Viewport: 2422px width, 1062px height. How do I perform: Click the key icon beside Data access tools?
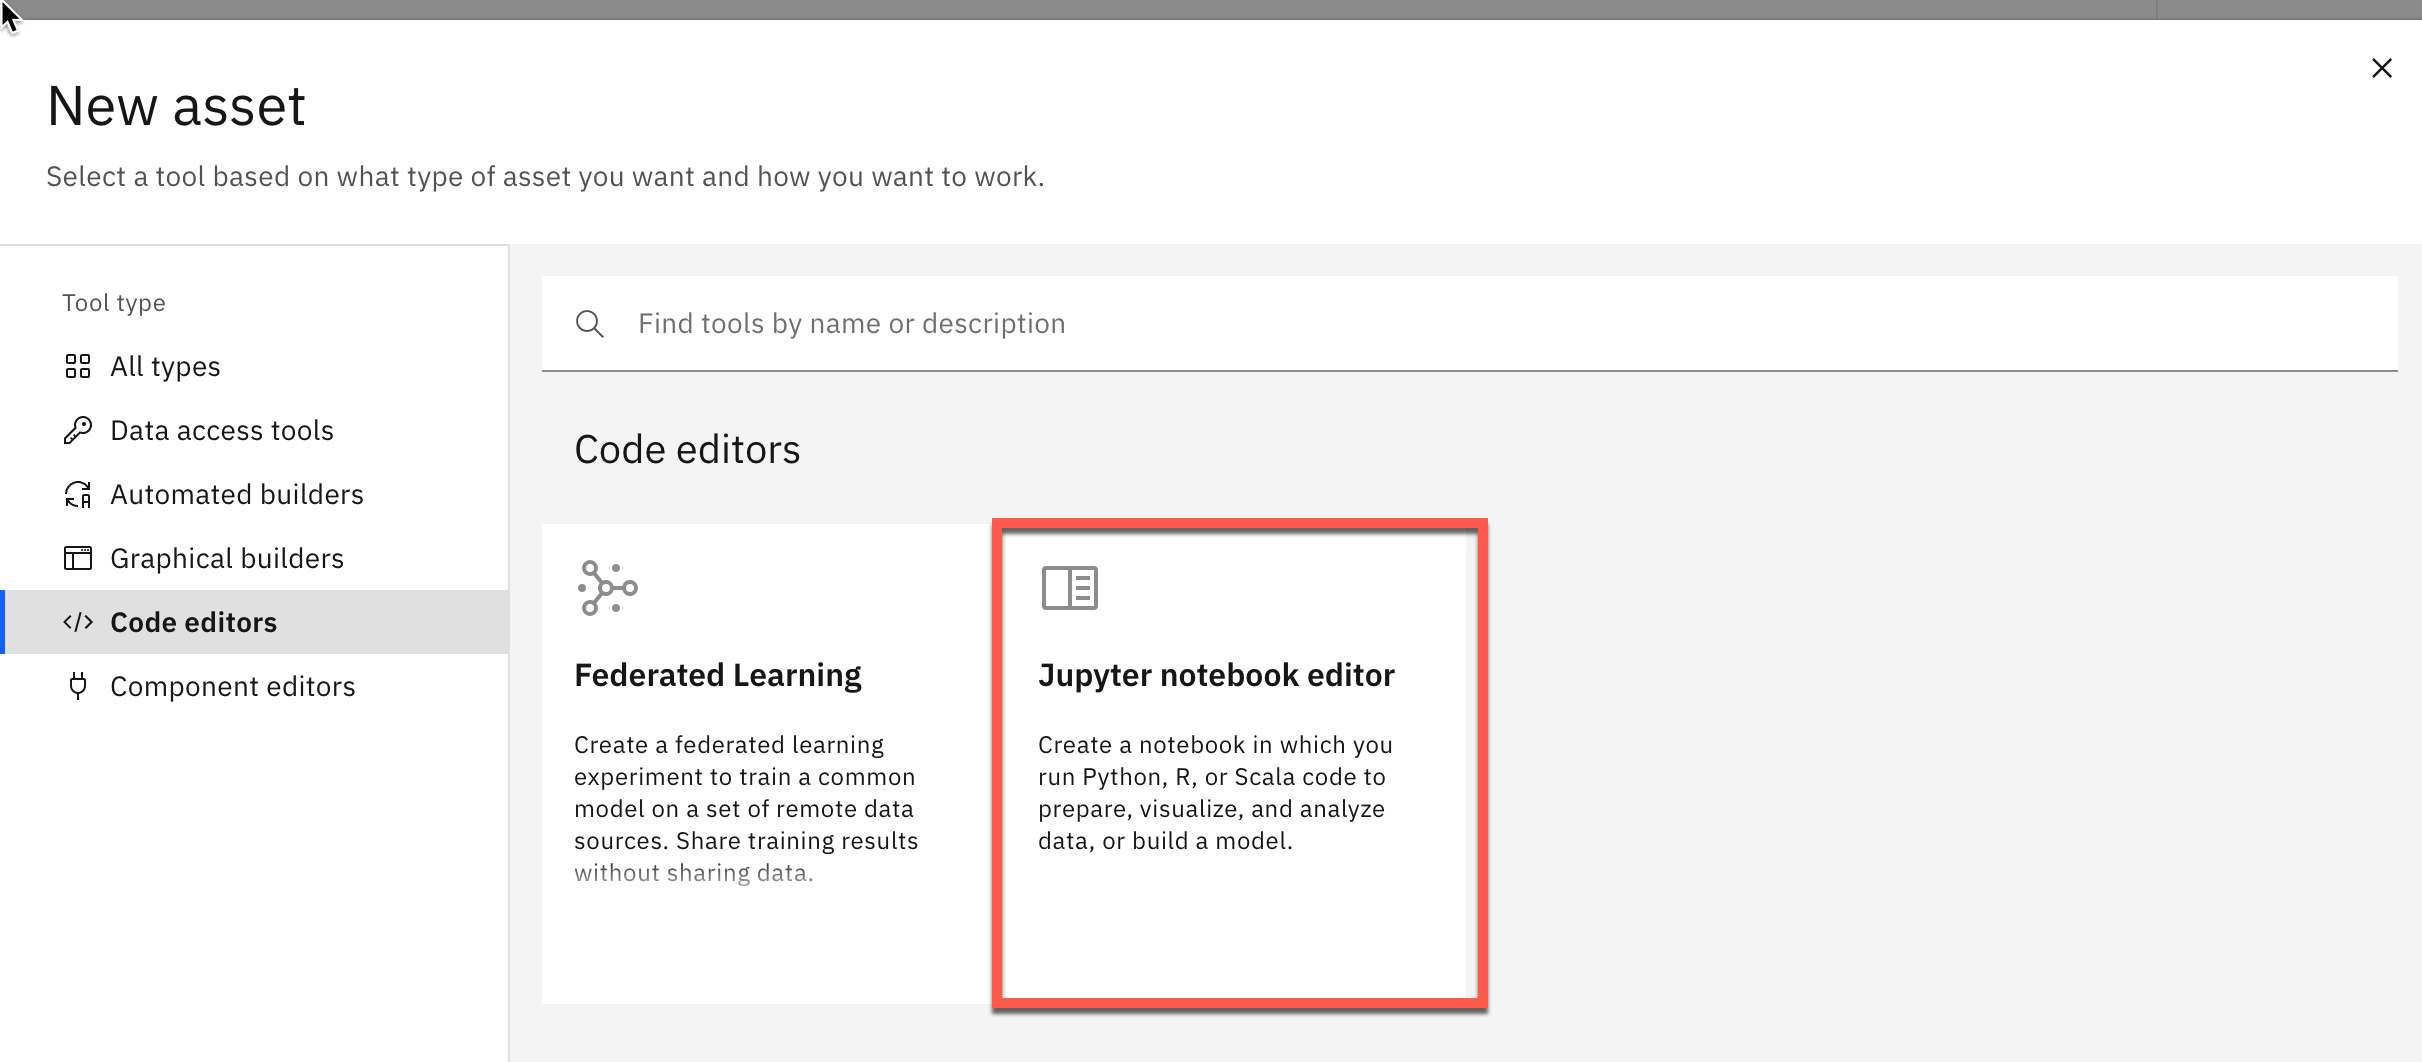(x=80, y=430)
